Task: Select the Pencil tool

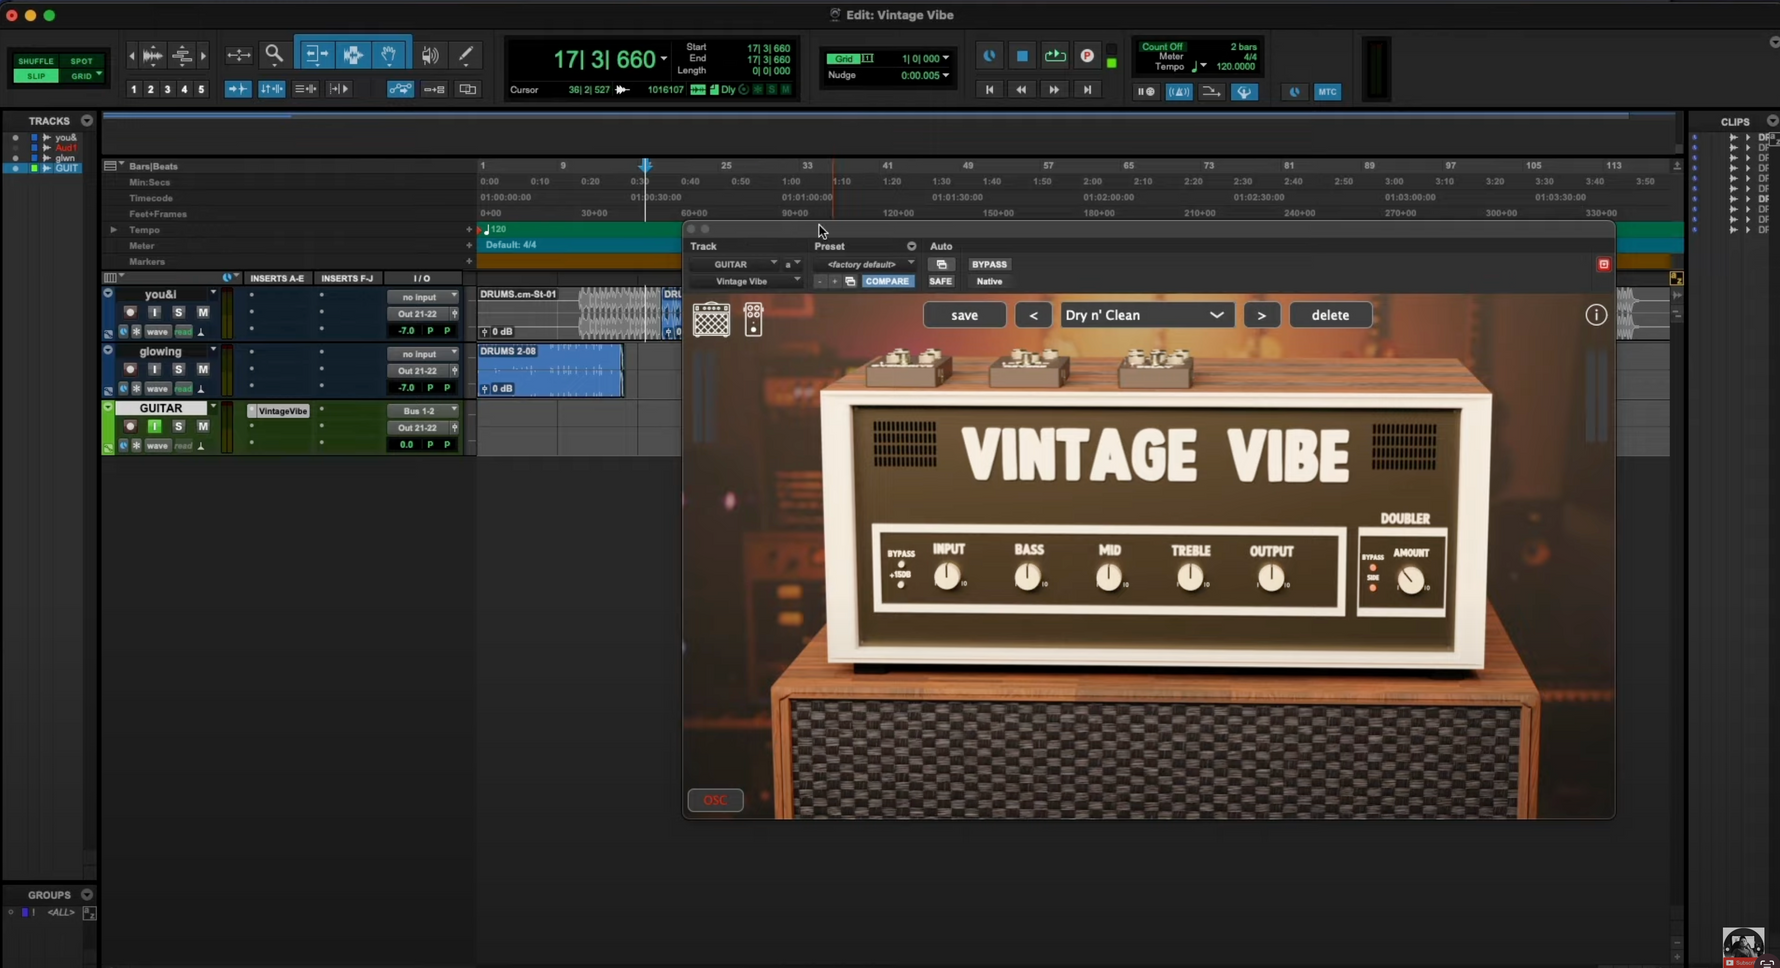Action: (466, 55)
